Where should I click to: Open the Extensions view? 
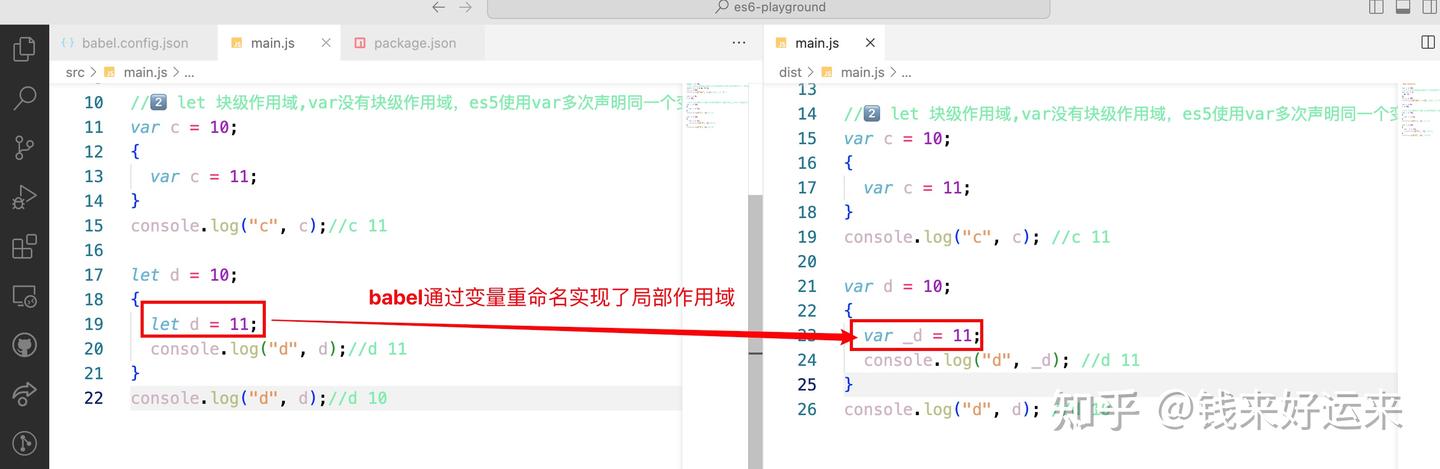[x=24, y=246]
